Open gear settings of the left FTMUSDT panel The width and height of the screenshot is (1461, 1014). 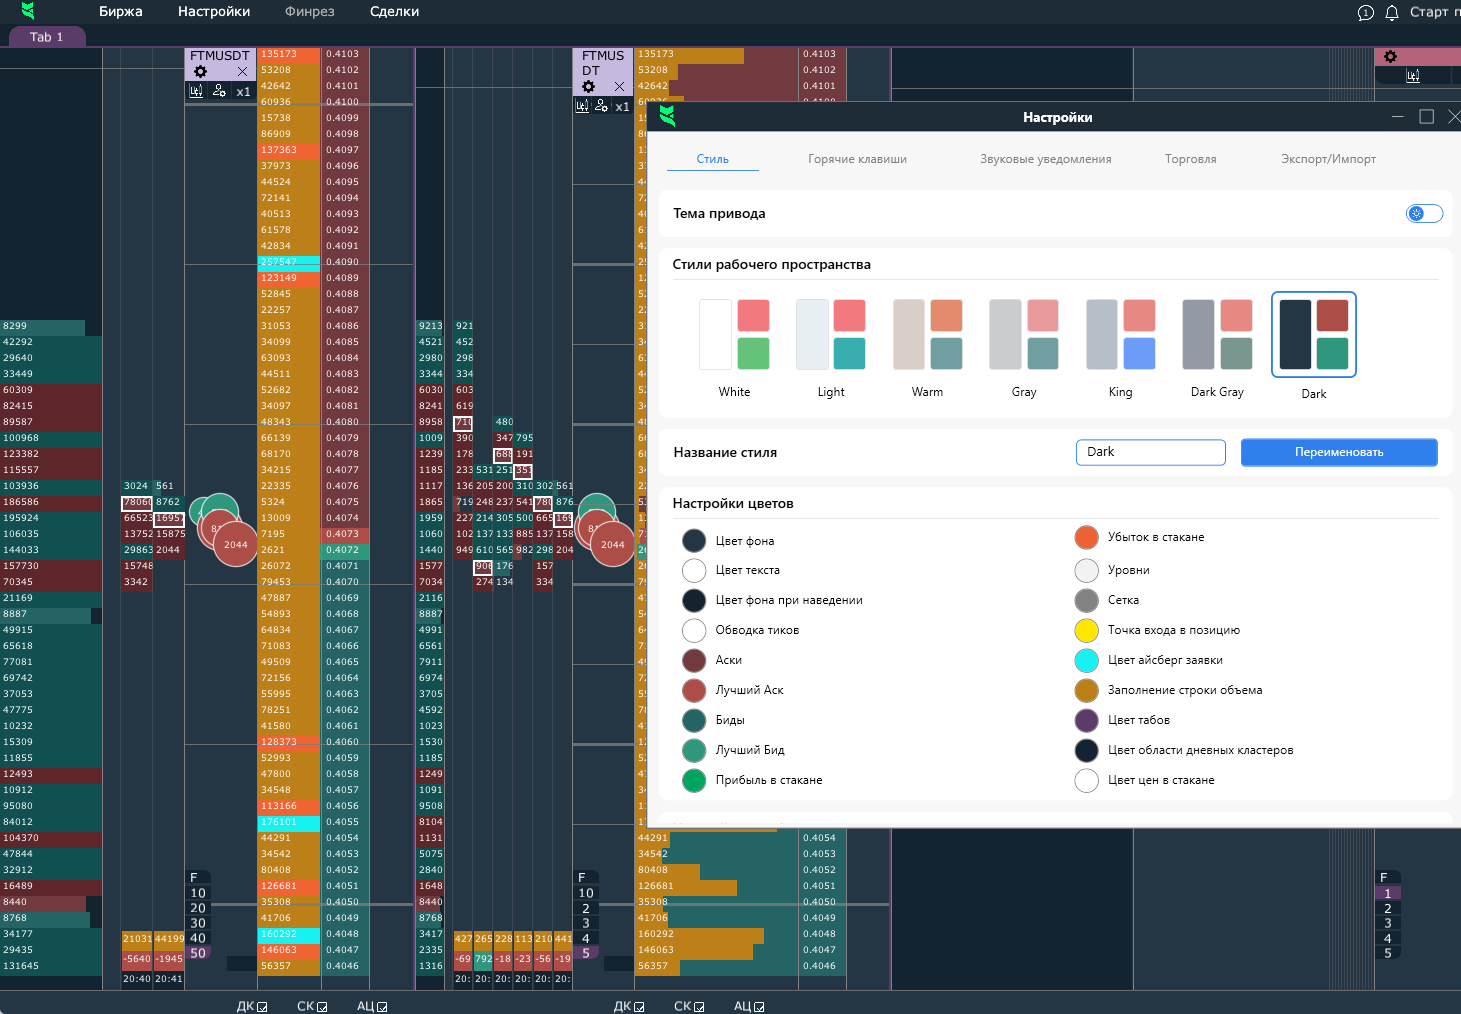click(x=200, y=72)
